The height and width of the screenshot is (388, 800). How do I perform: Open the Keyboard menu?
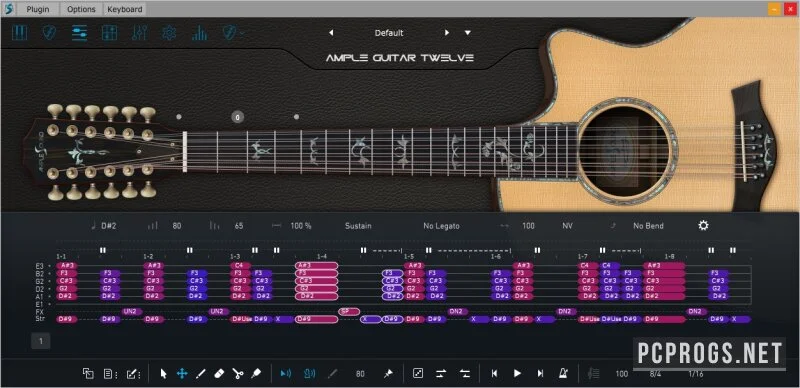click(x=124, y=9)
